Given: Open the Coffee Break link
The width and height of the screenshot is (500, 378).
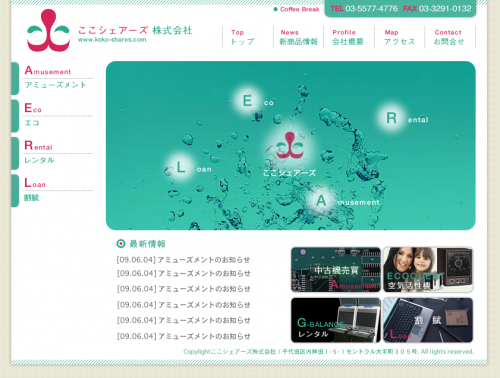Looking at the screenshot, I should pyautogui.click(x=296, y=9).
